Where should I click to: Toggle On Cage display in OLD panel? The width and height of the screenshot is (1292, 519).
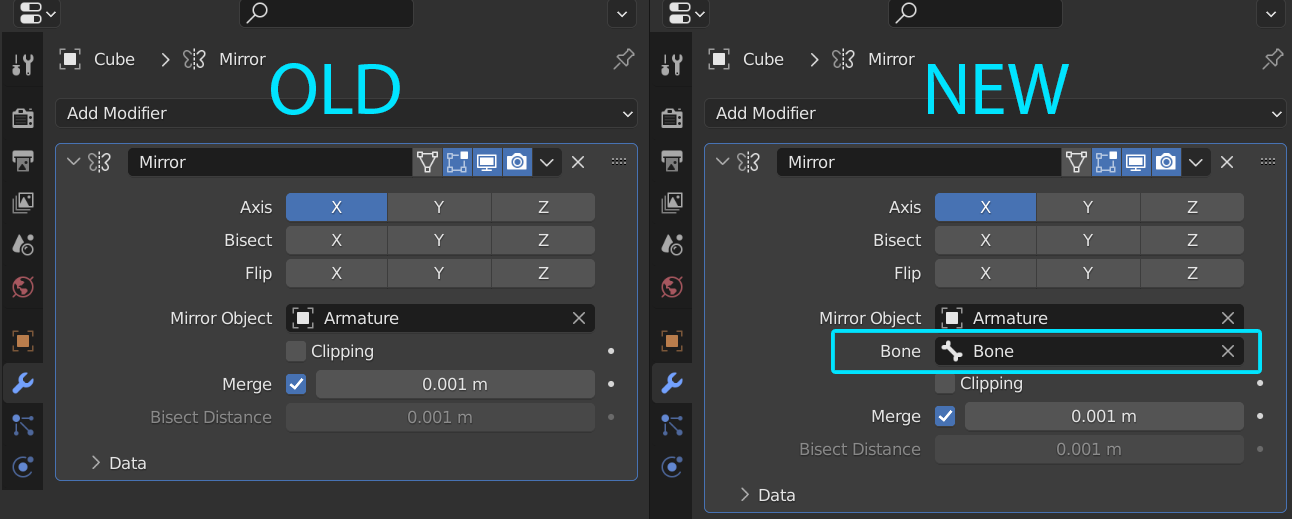point(427,162)
